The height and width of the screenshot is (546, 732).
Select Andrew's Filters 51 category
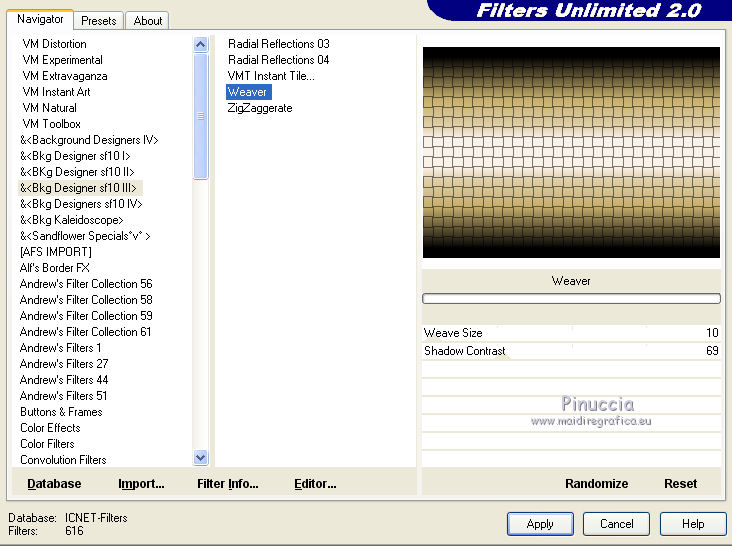(x=63, y=396)
